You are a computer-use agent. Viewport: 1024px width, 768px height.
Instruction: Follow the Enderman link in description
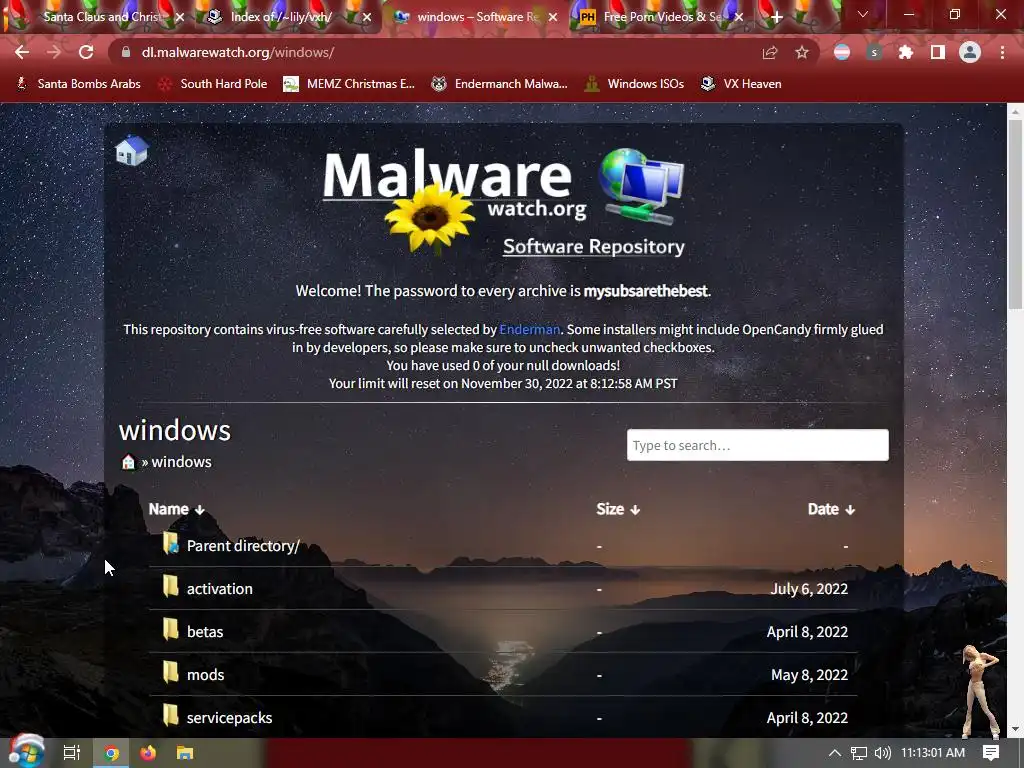tap(530, 329)
